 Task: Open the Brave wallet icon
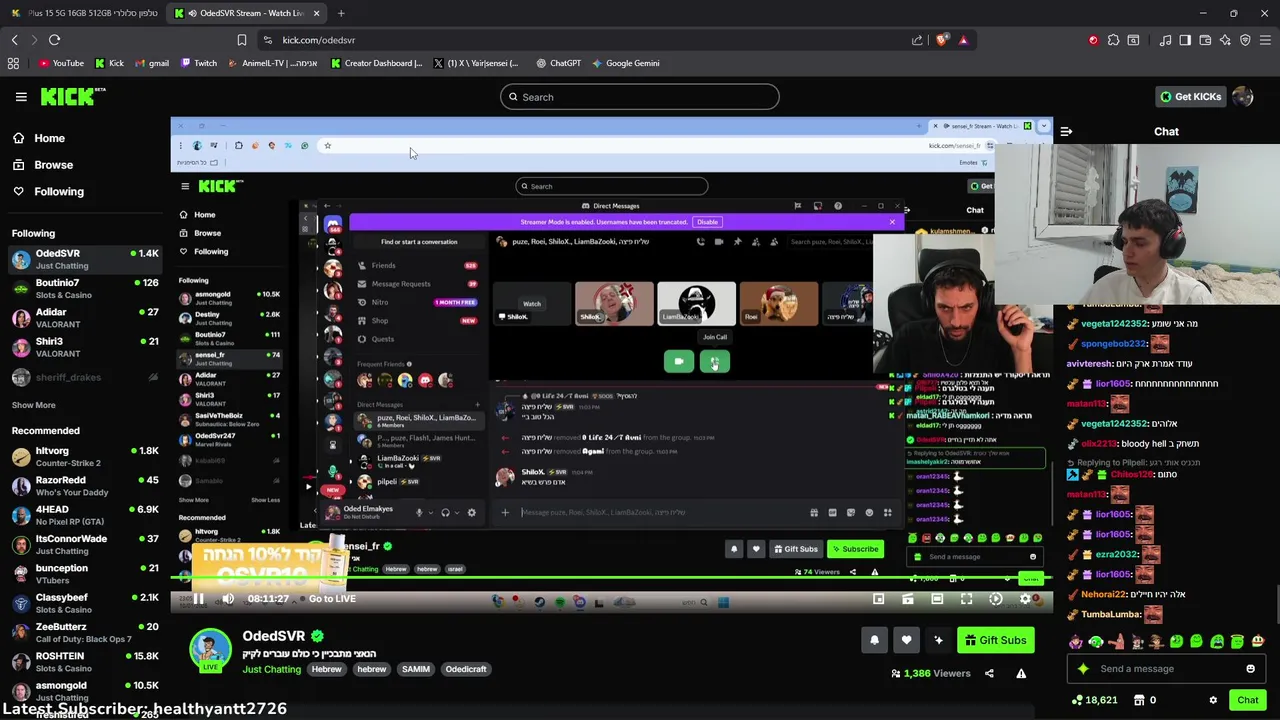1205,40
